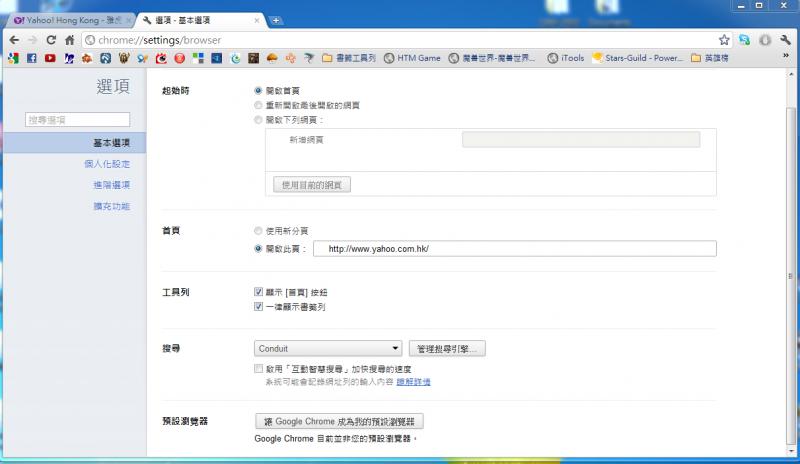Edit the yahoo.com.hk home page field
Image resolution: width=800 pixels, height=464 pixels.
coord(515,249)
